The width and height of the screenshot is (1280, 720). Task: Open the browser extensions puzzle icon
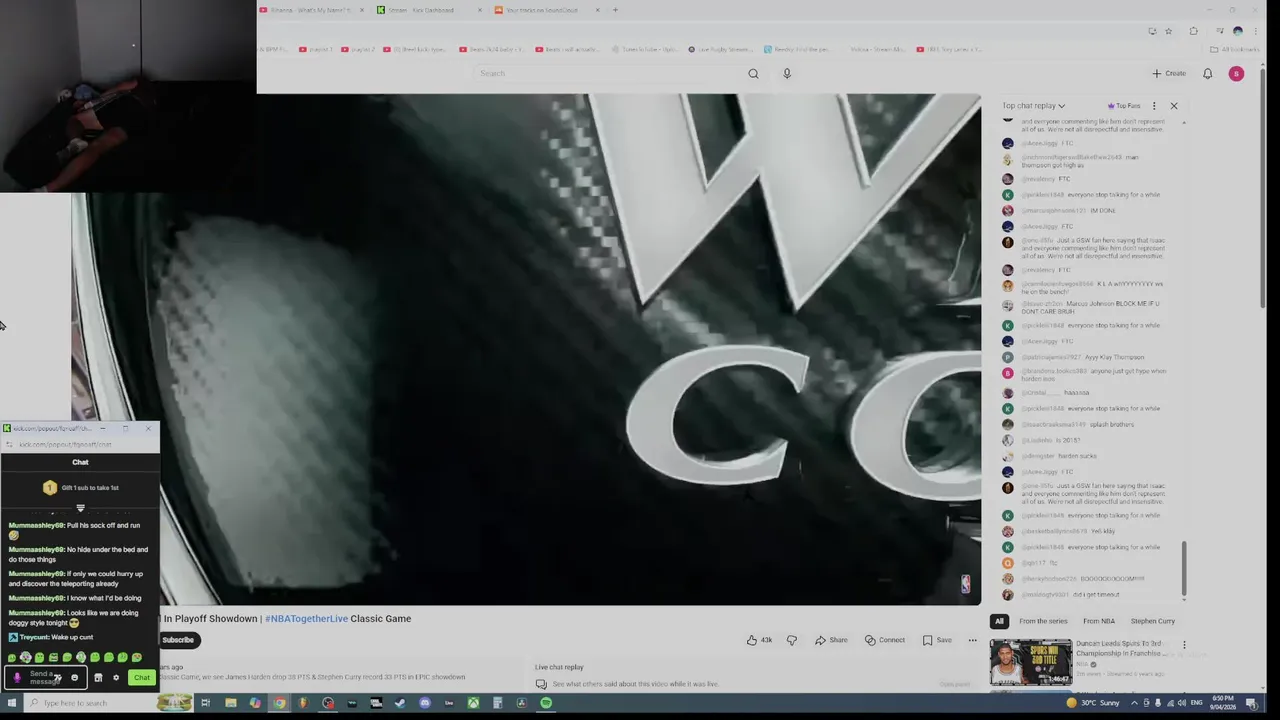(x=1193, y=31)
